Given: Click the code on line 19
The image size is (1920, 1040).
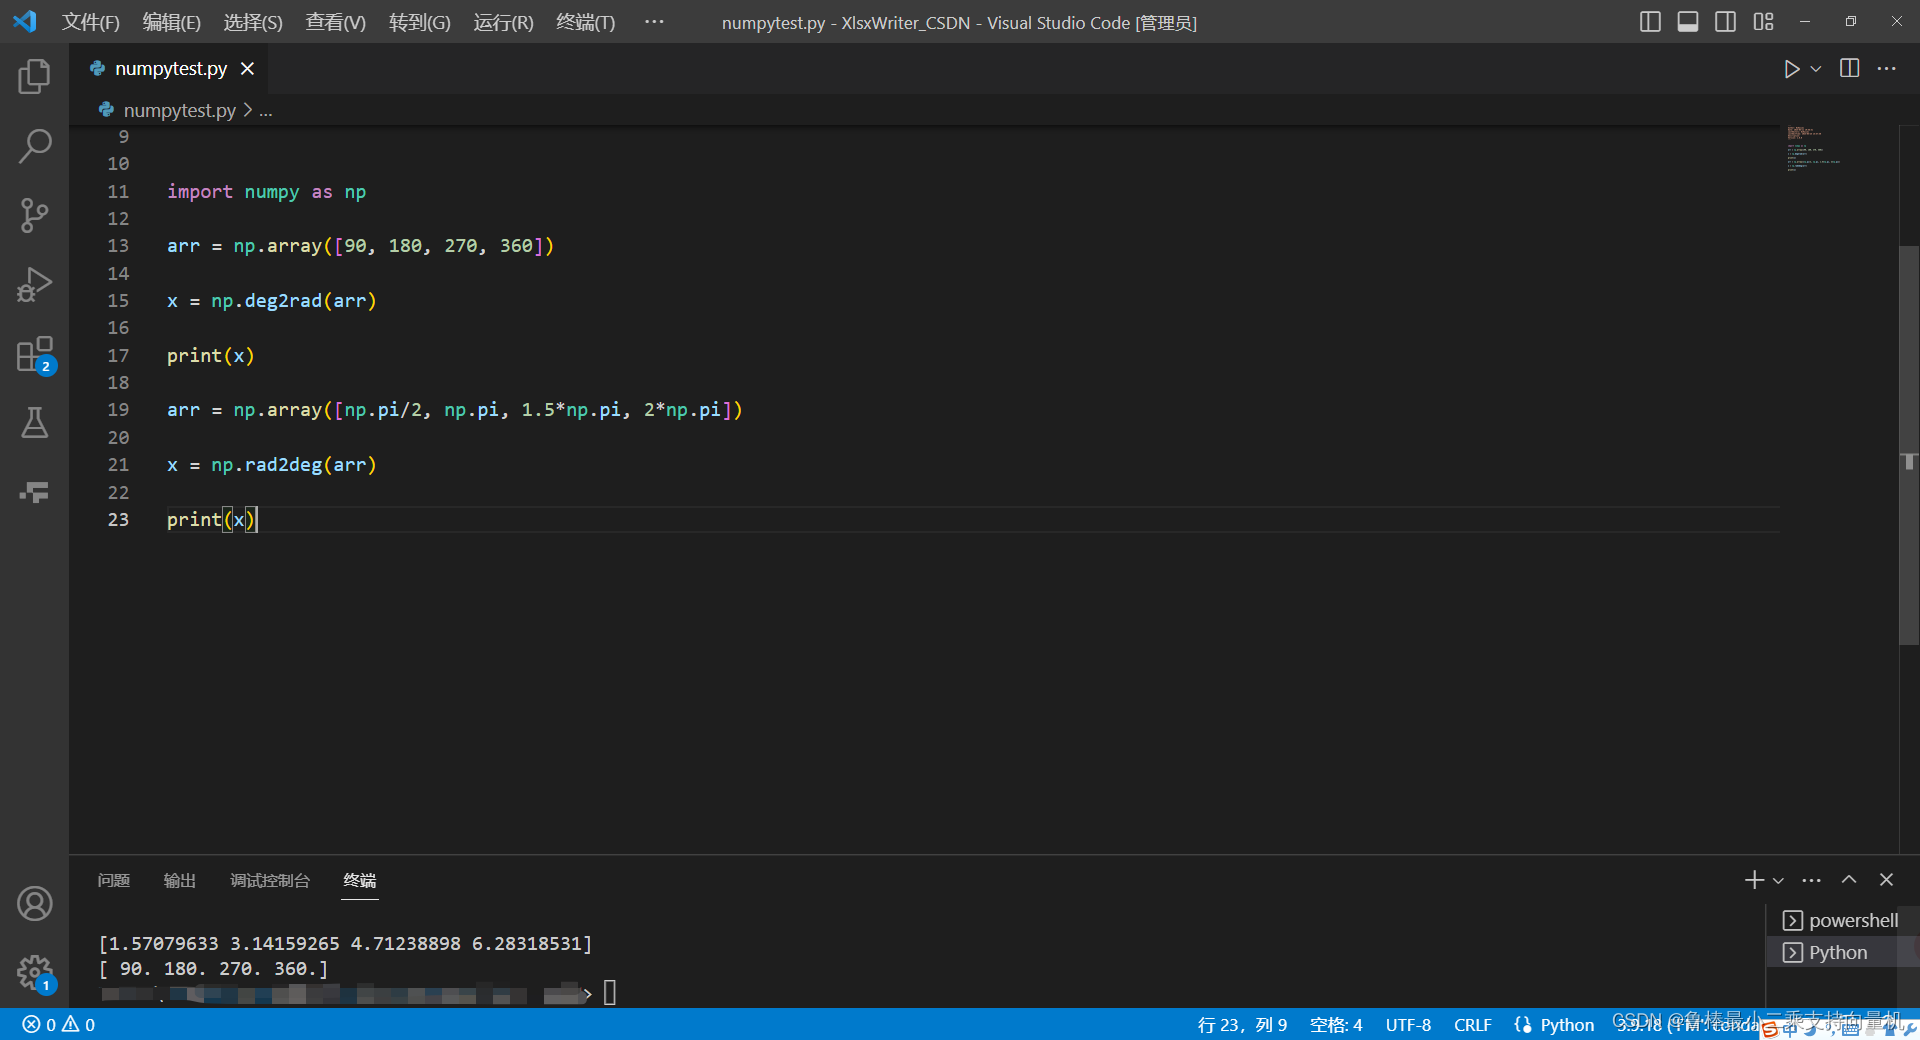Looking at the screenshot, I should point(455,410).
